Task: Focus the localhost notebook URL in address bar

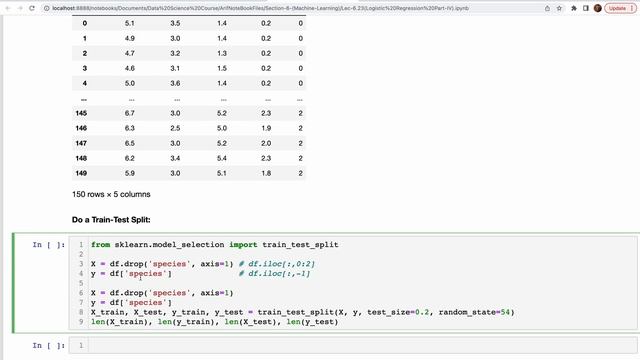Action: [260, 8]
